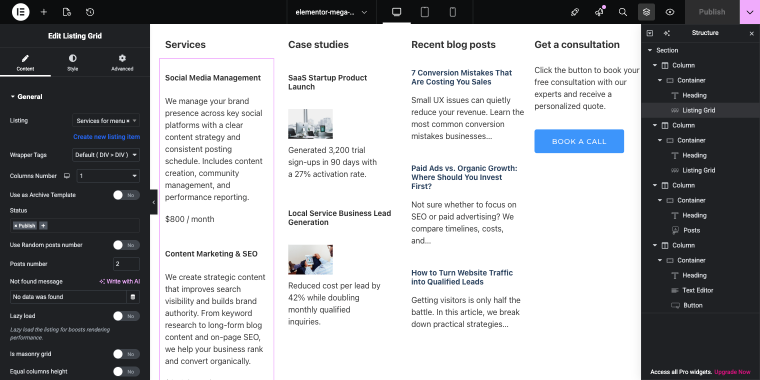Open the History clock icon
This screenshot has height=380, width=760.
[90, 12]
